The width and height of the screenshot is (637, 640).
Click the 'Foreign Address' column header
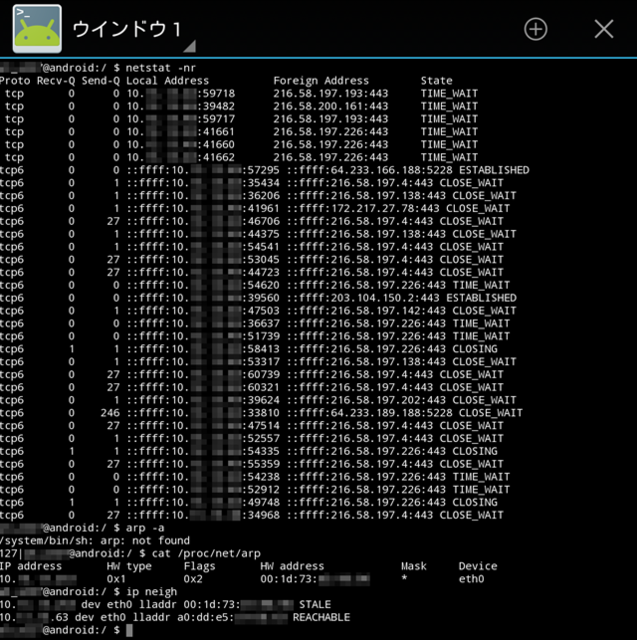coord(321,81)
